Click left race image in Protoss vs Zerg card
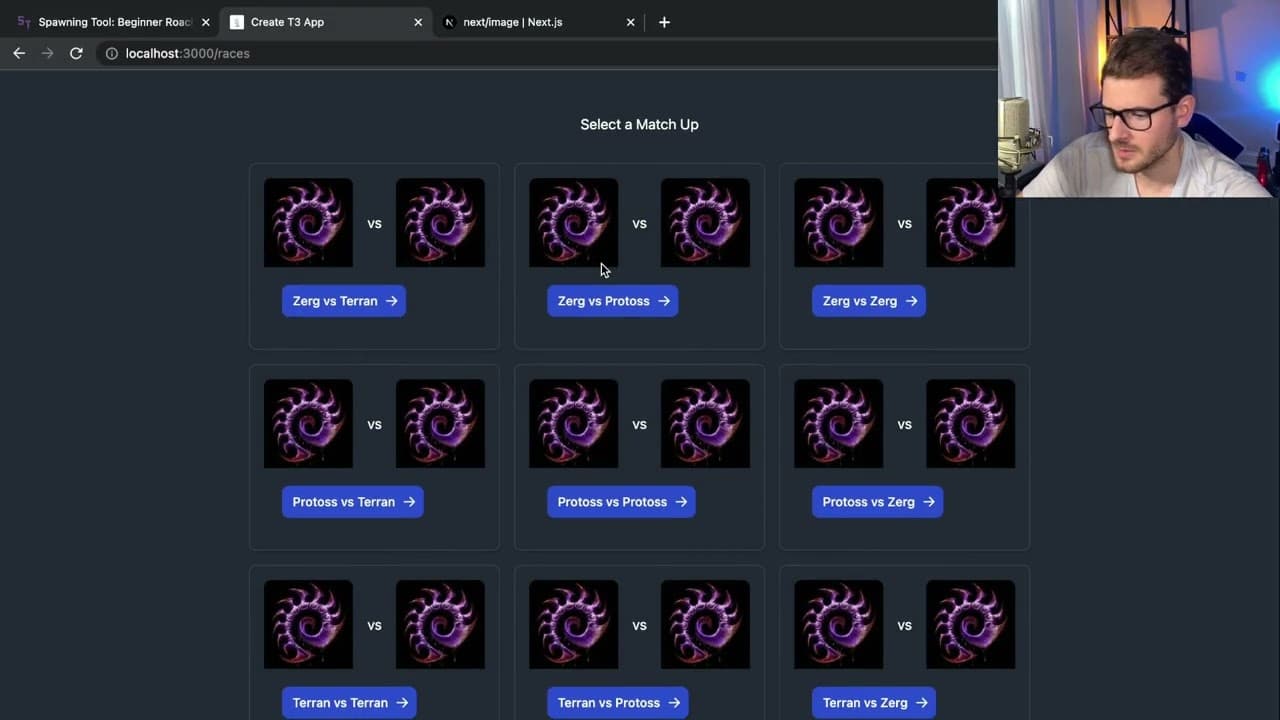The image size is (1280, 720). 838,424
